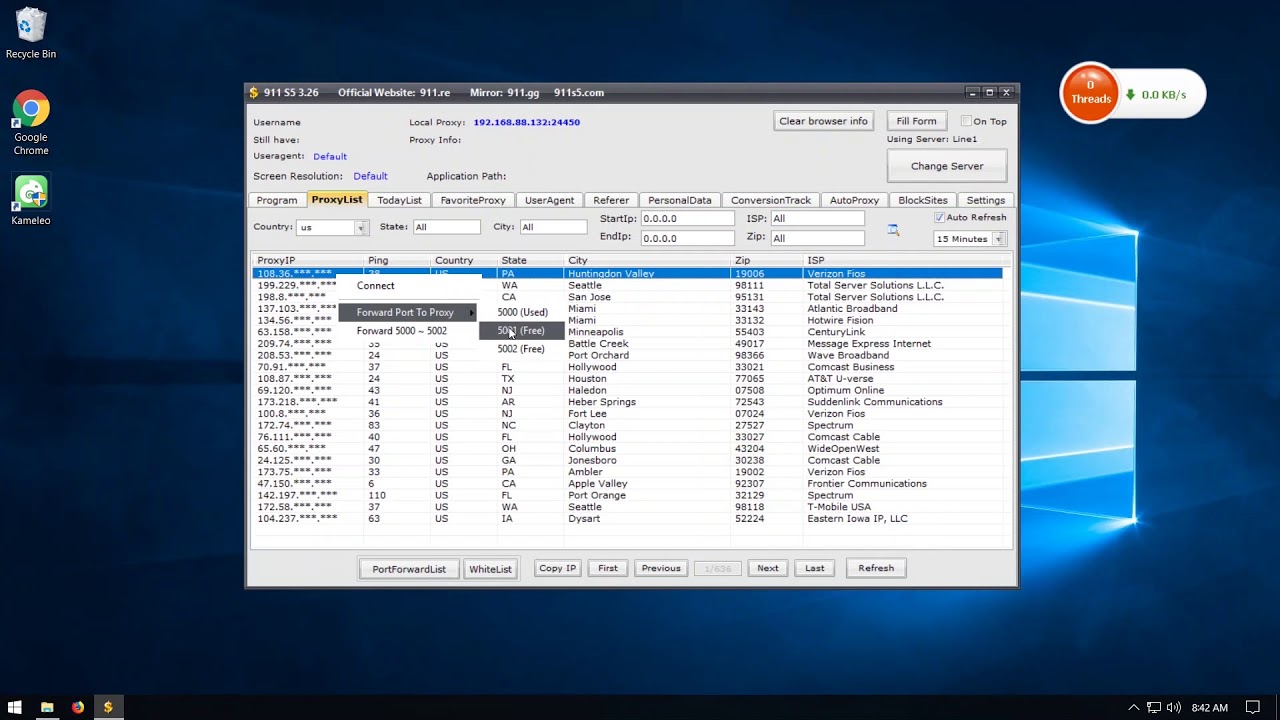Switch to the Program tab

point(277,200)
